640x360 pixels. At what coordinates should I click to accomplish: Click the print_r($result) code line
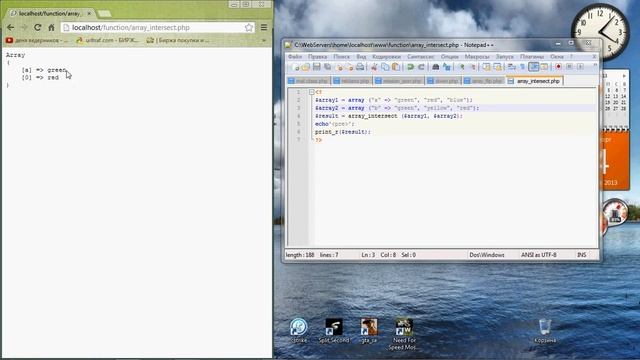(x=342, y=132)
